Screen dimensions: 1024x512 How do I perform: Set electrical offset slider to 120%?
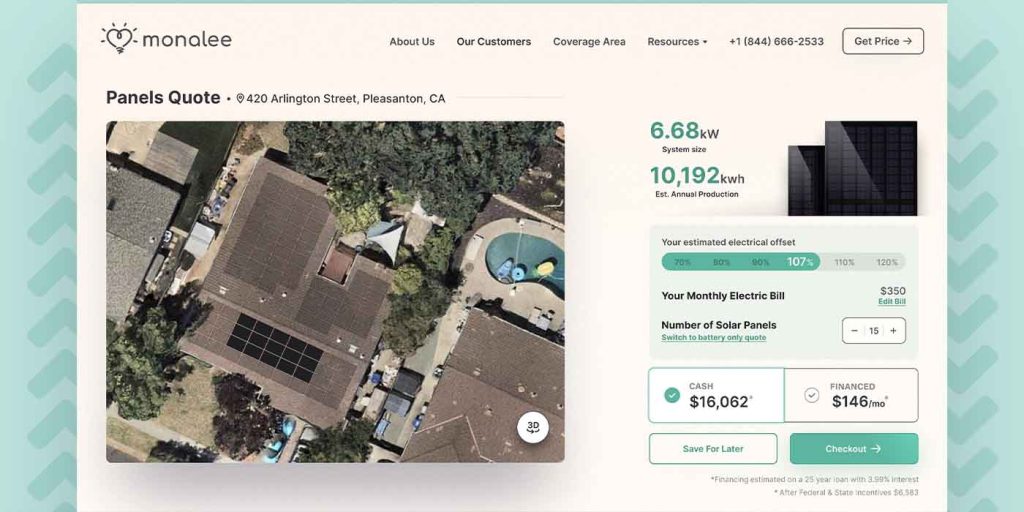click(887, 262)
